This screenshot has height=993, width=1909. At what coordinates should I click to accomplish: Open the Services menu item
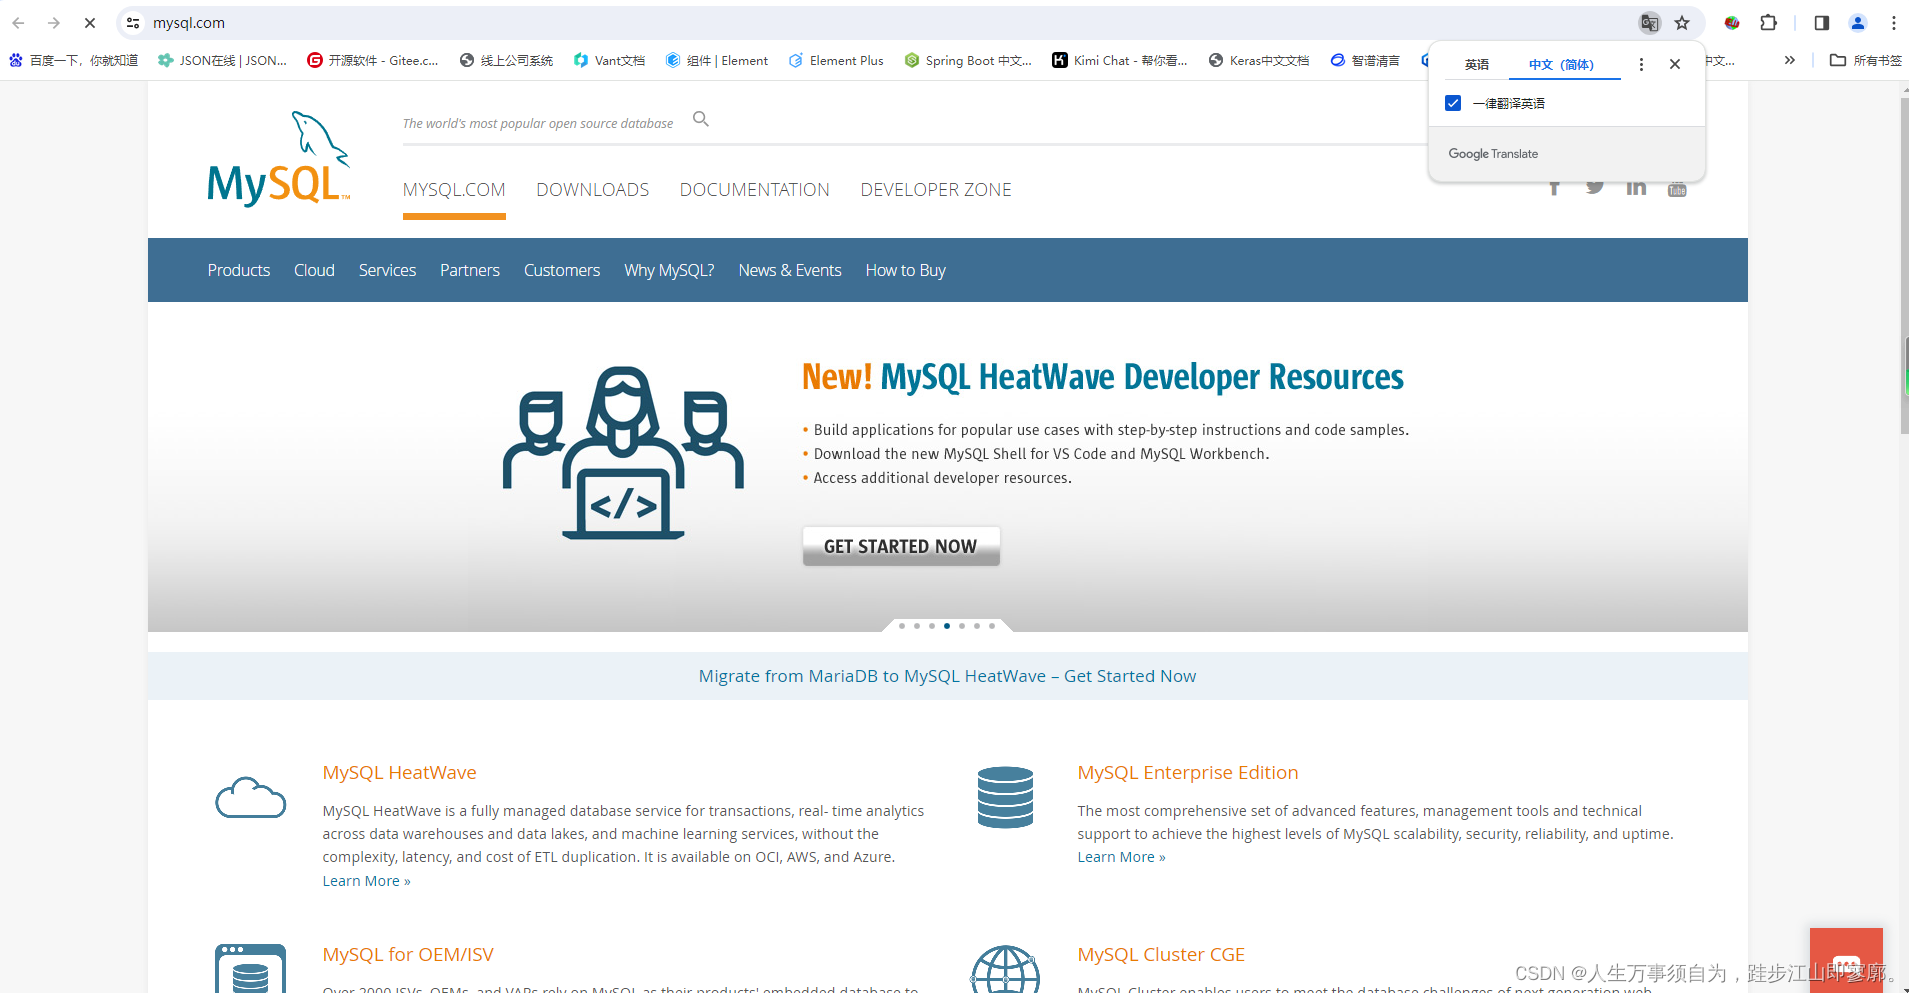click(x=387, y=270)
